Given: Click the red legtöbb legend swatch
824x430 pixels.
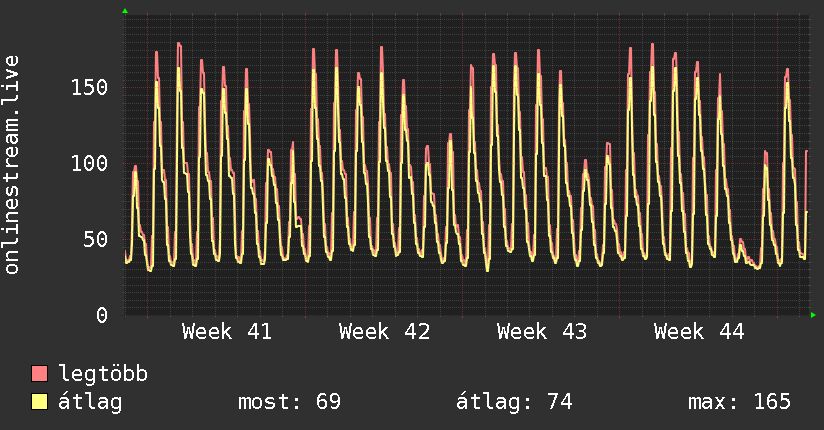Looking at the screenshot, I should pyautogui.click(x=39, y=374).
